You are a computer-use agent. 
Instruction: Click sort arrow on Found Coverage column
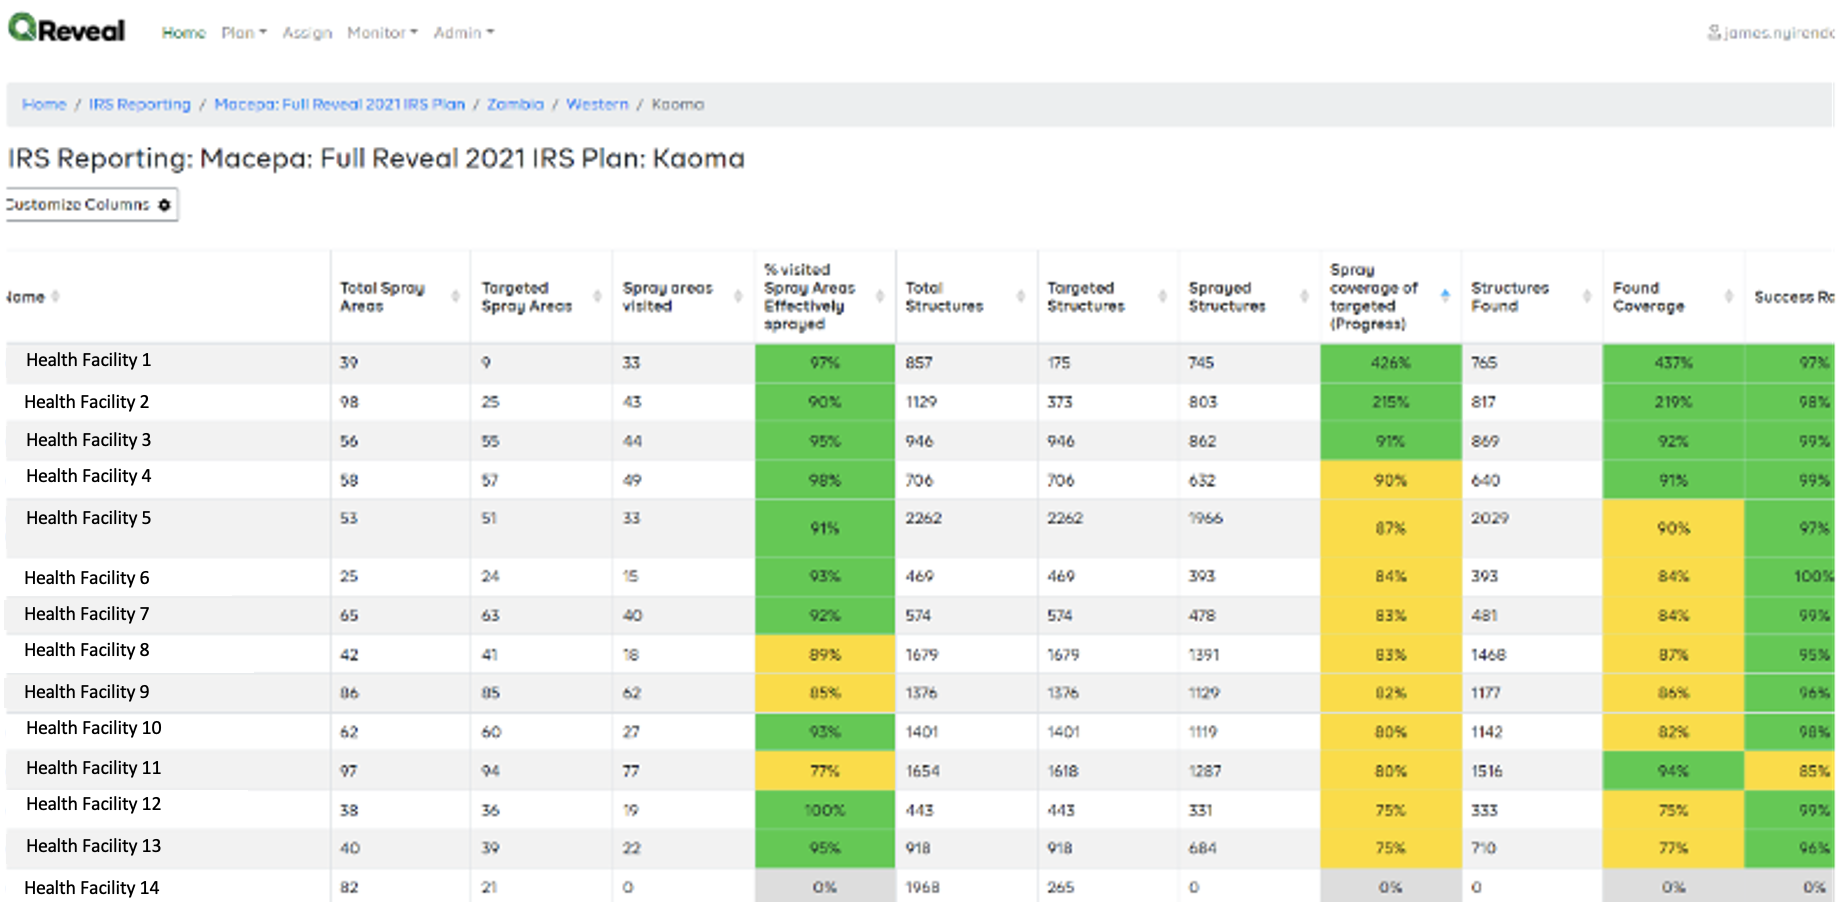pyautogui.click(x=1729, y=297)
